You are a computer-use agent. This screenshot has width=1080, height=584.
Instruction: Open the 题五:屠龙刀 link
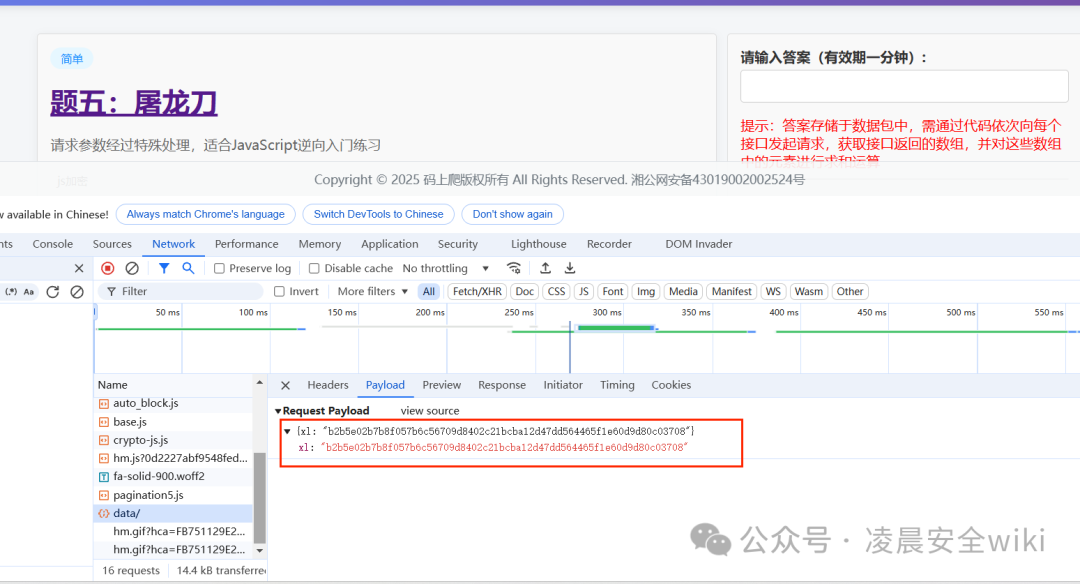point(134,103)
